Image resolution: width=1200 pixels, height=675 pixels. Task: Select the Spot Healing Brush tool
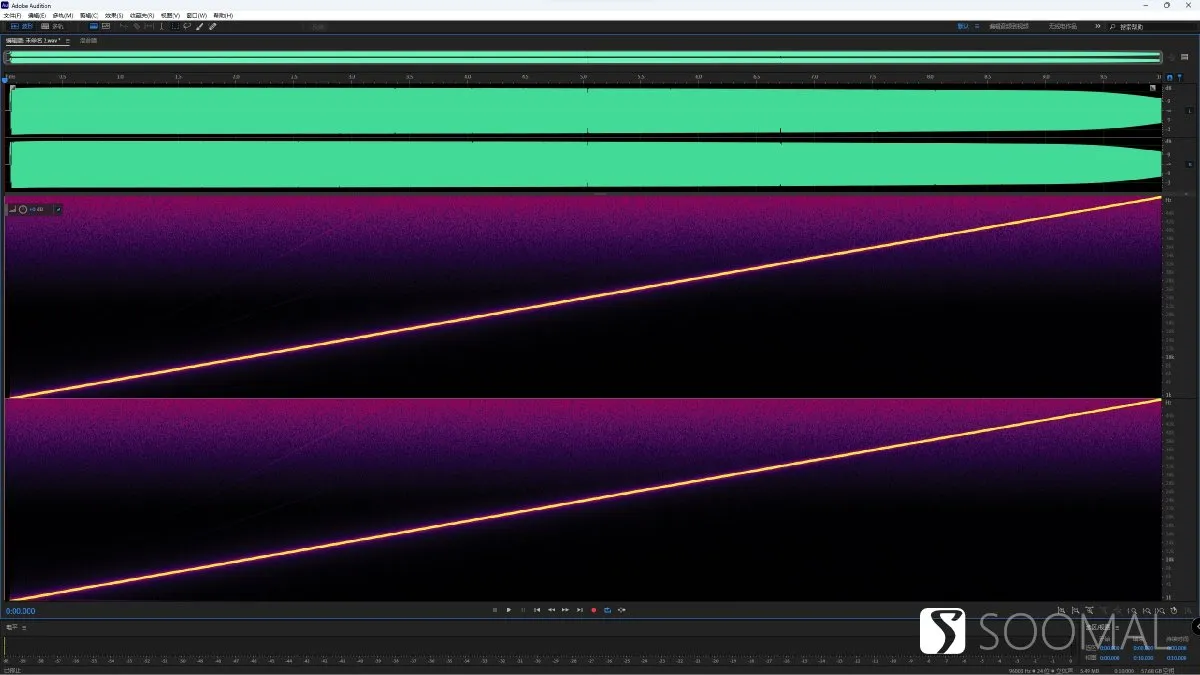(x=212, y=26)
